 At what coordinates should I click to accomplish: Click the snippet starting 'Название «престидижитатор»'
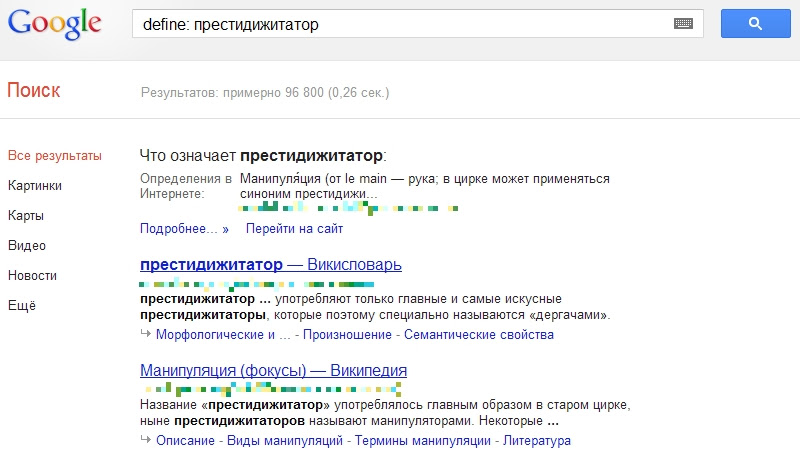tap(385, 413)
